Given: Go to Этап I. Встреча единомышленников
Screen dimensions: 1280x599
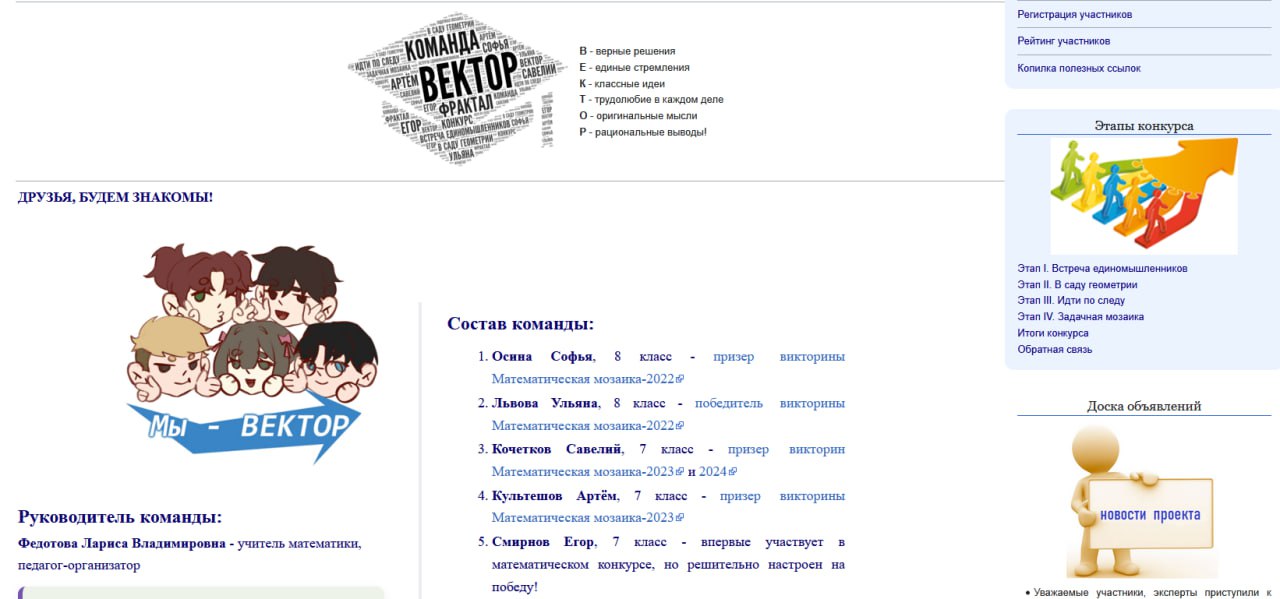Looking at the screenshot, I should click(1102, 268).
